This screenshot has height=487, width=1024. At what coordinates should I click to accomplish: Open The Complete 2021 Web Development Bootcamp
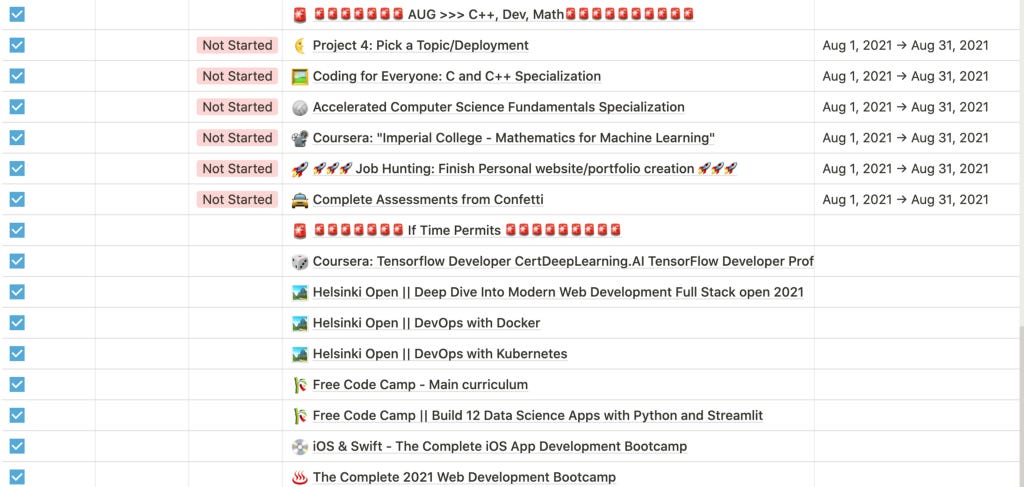coord(464,477)
